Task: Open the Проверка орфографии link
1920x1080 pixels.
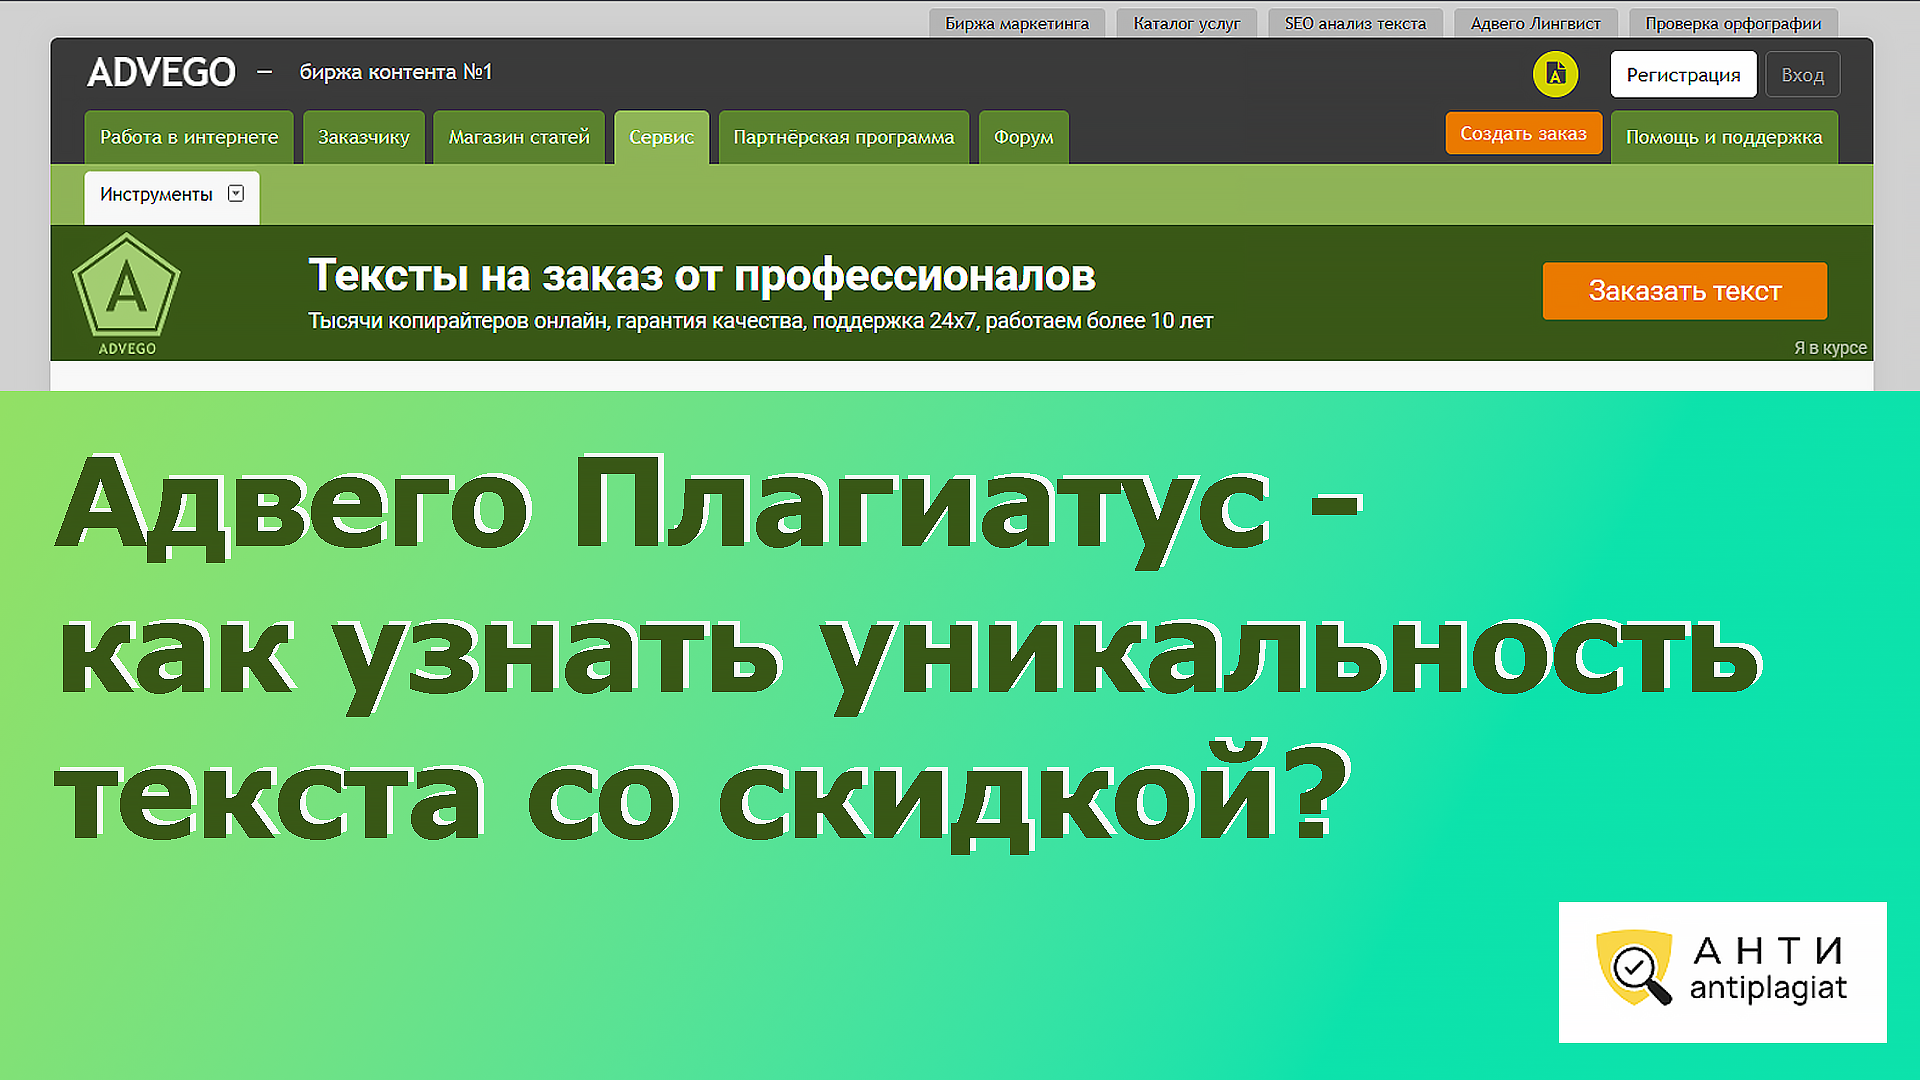Action: tap(1734, 23)
